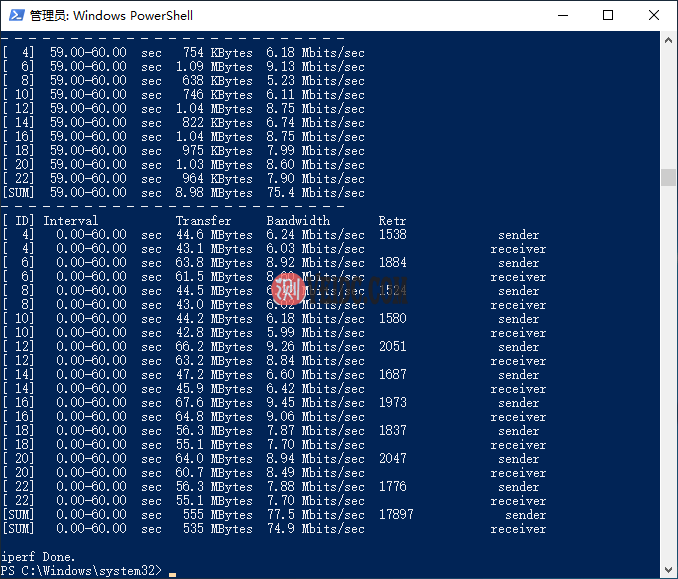Close the PowerShell window

[654, 16]
